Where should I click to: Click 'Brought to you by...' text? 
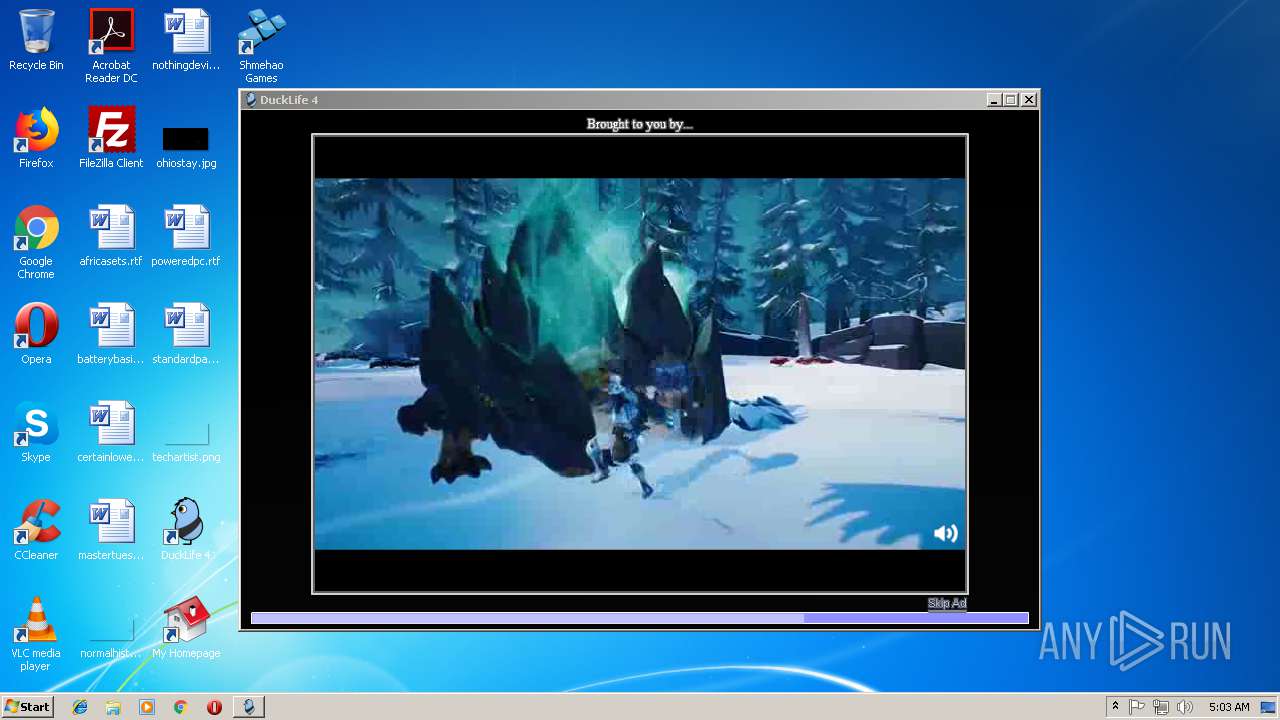tap(640, 124)
